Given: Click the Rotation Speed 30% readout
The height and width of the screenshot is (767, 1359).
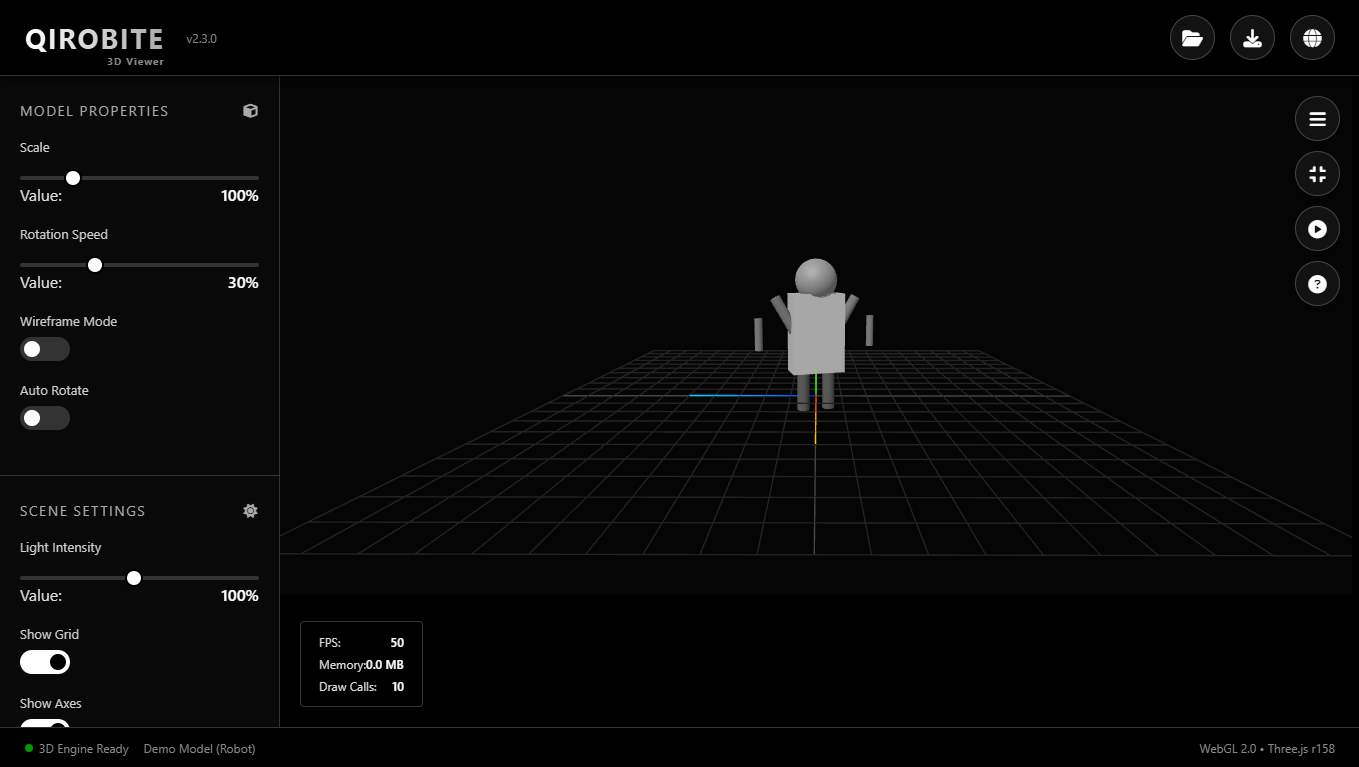Looking at the screenshot, I should click(x=243, y=283).
